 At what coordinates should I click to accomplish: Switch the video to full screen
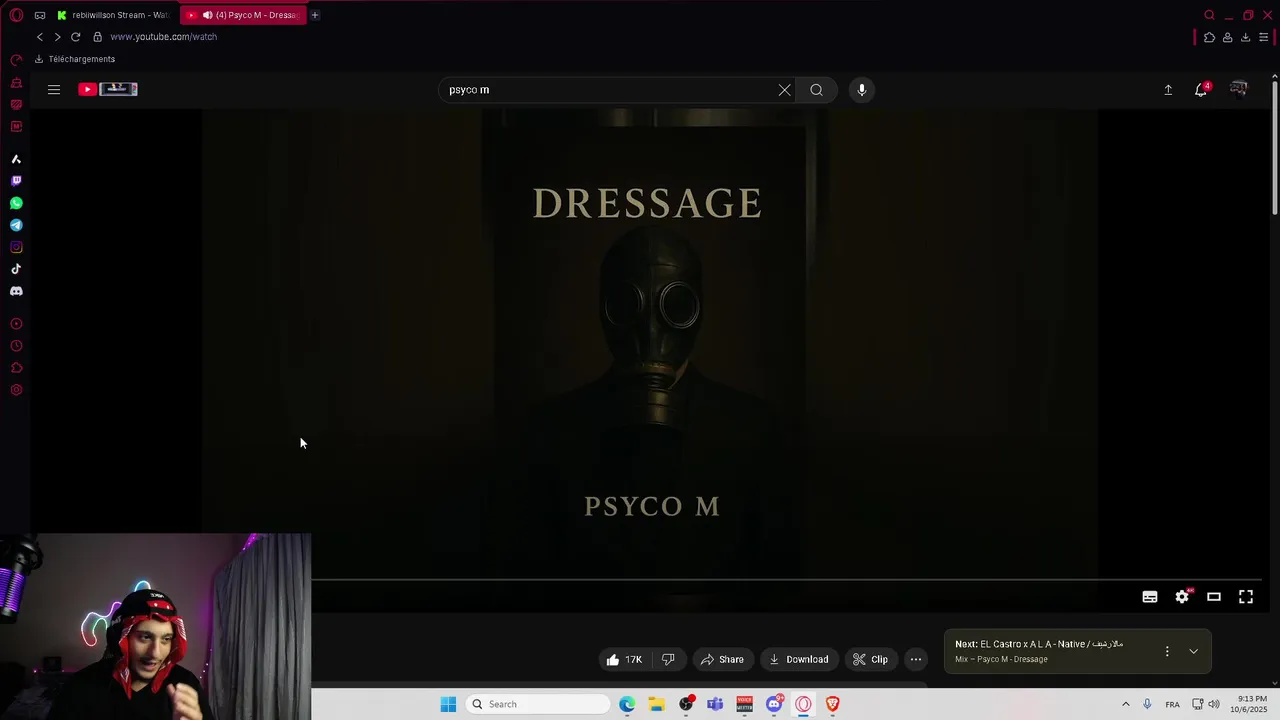1246,597
